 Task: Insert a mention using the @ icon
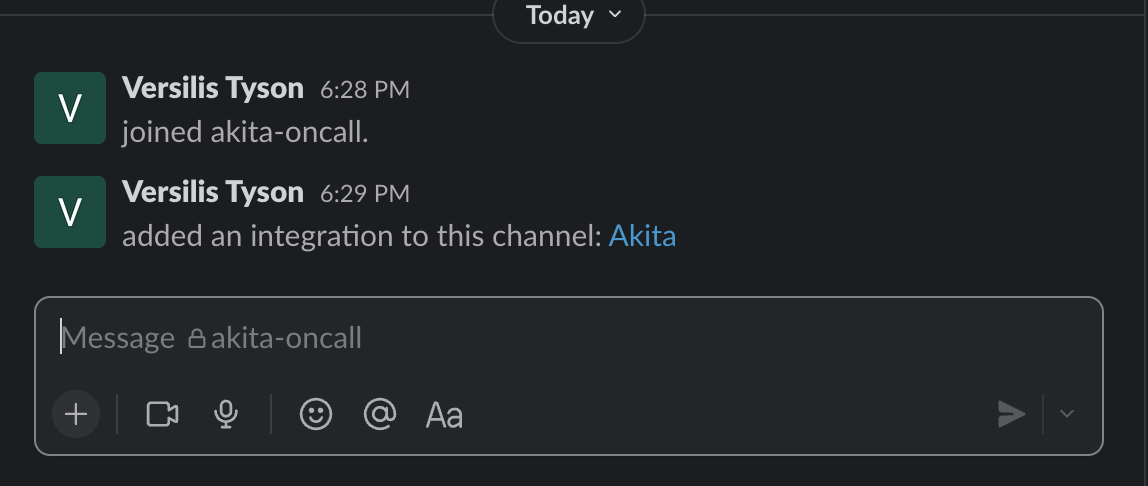[380, 414]
